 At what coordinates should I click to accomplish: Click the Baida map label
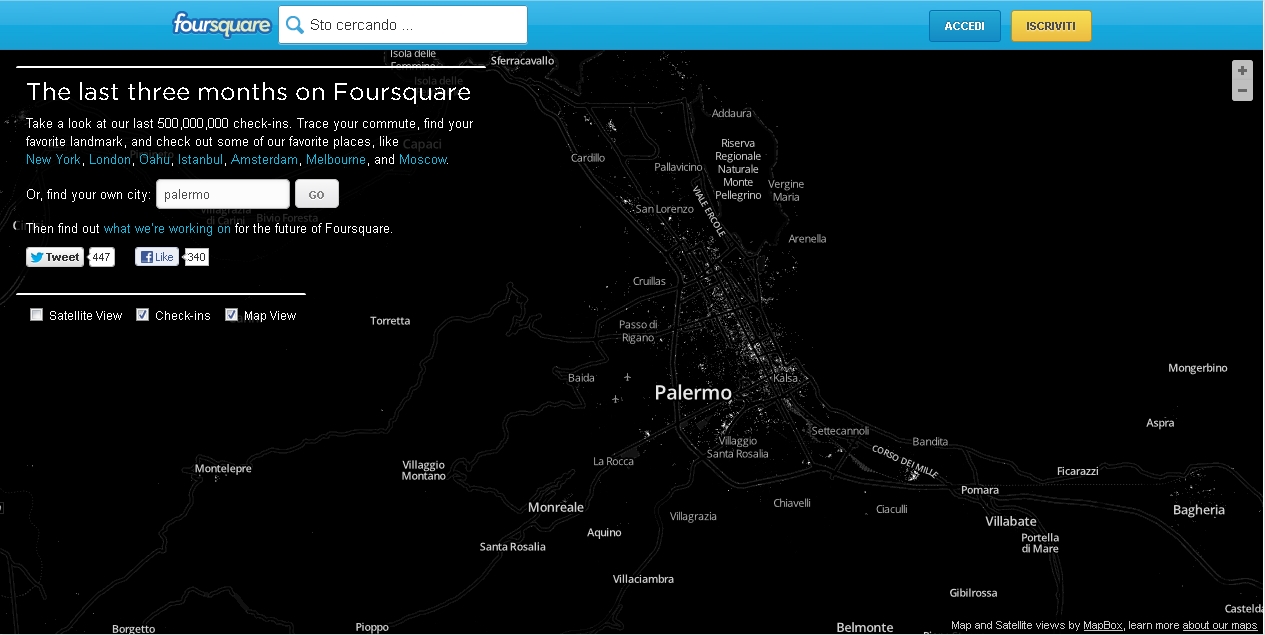coord(581,378)
